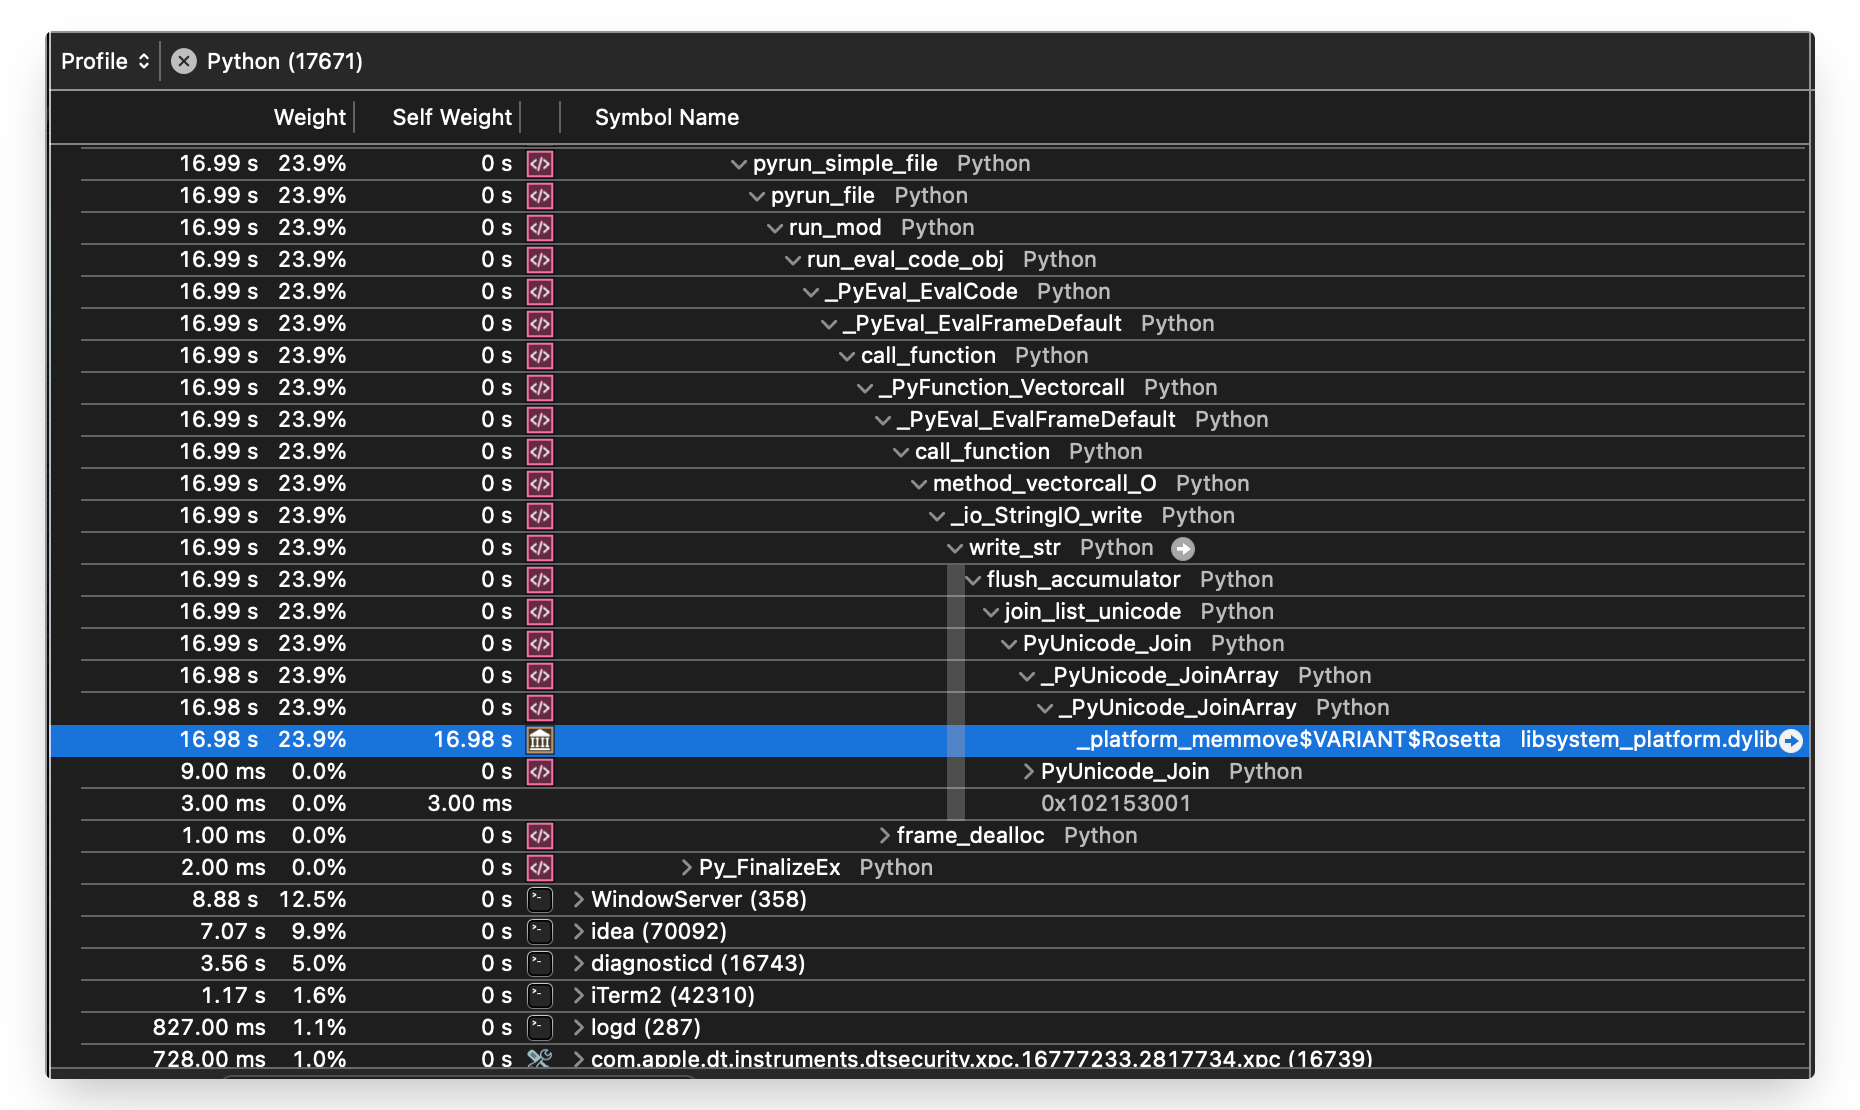1860x1110 pixels.
Task: Click source code icon for run_eval_code_obj
Action: point(540,260)
